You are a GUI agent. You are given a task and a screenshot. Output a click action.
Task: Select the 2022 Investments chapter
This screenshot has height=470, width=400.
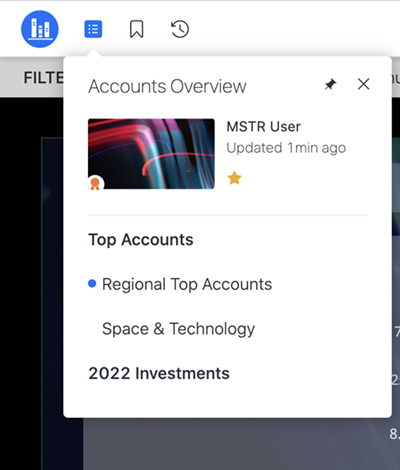coord(159,373)
